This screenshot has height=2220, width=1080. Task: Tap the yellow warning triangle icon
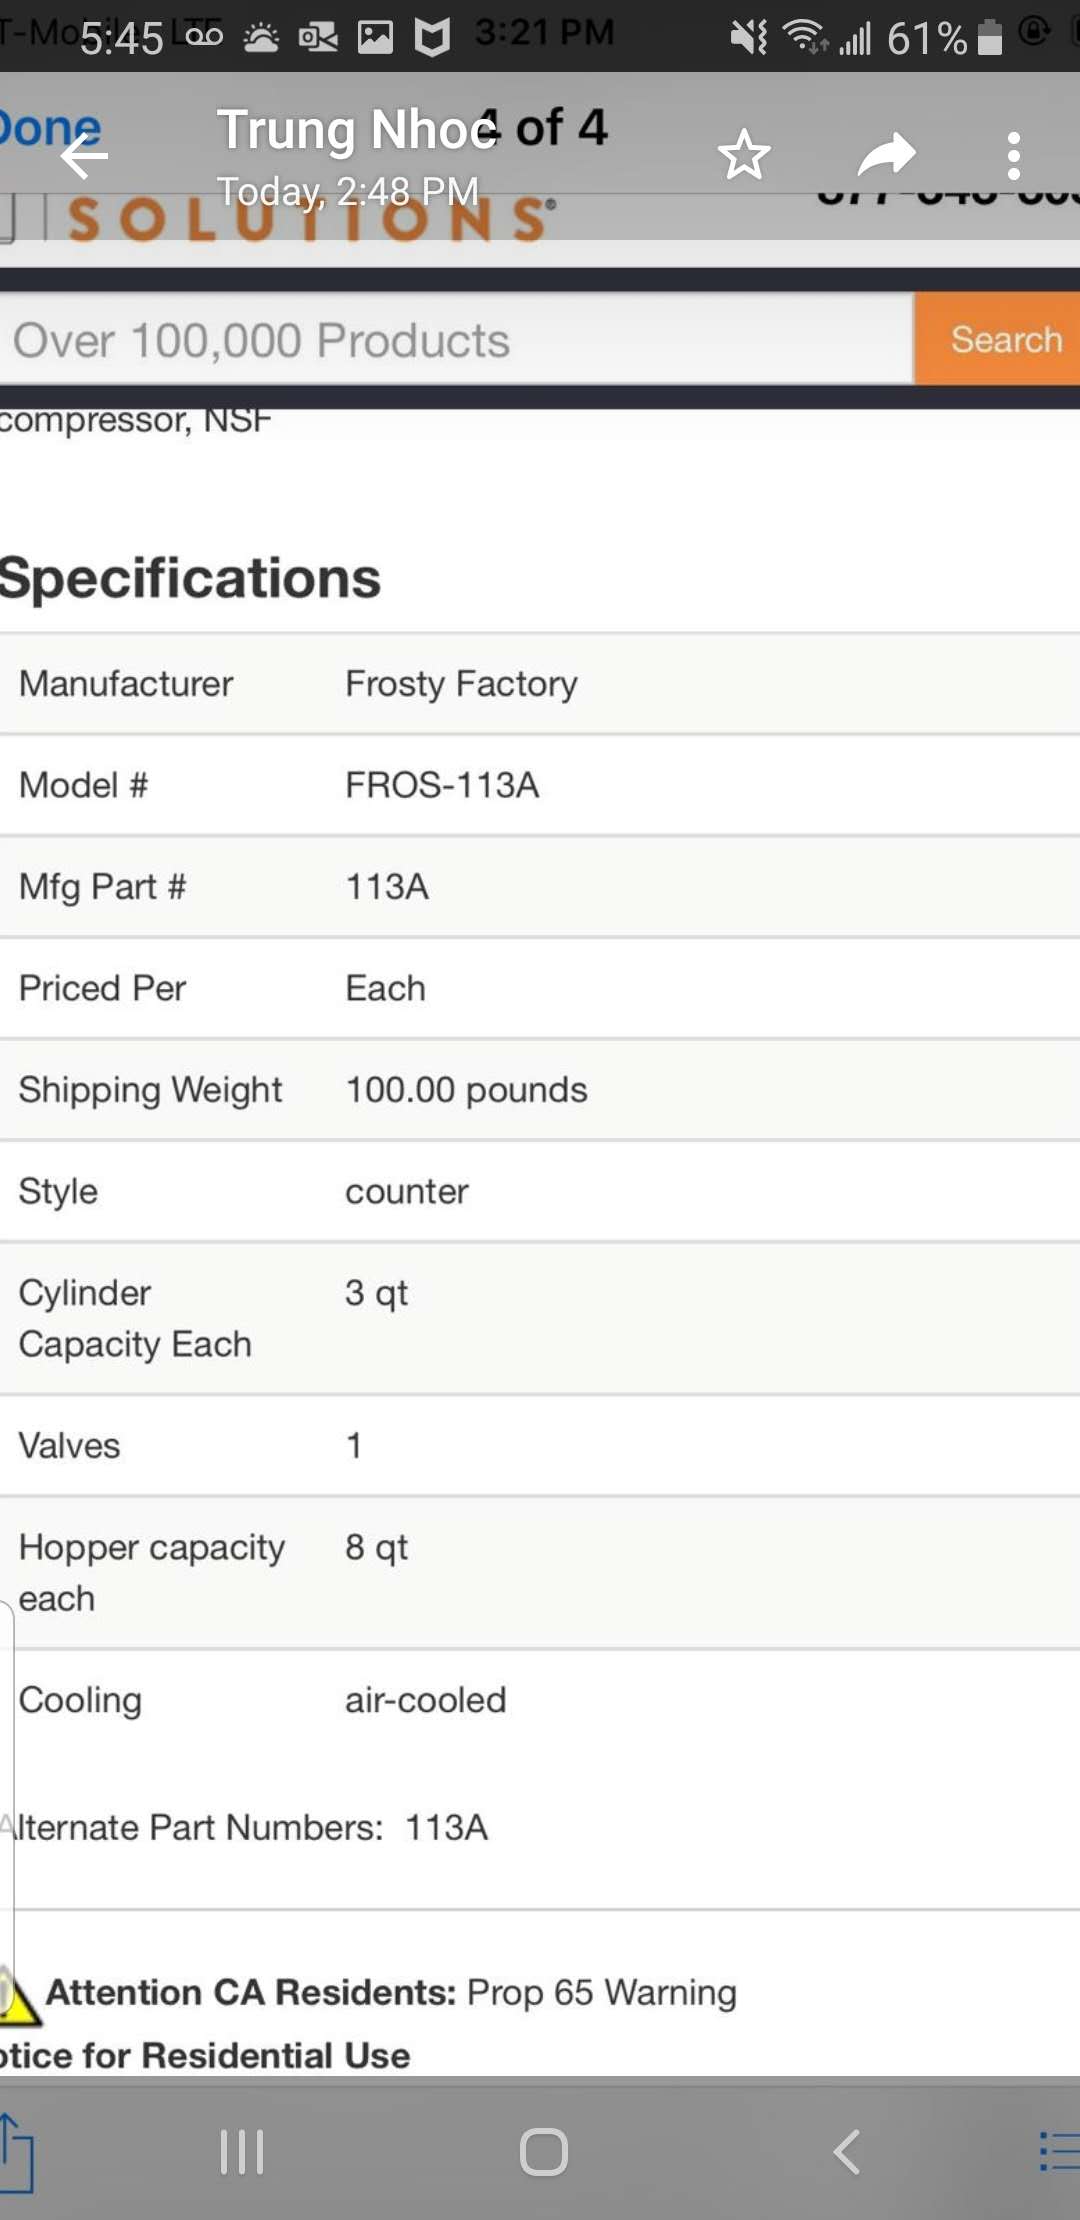click(16, 1994)
